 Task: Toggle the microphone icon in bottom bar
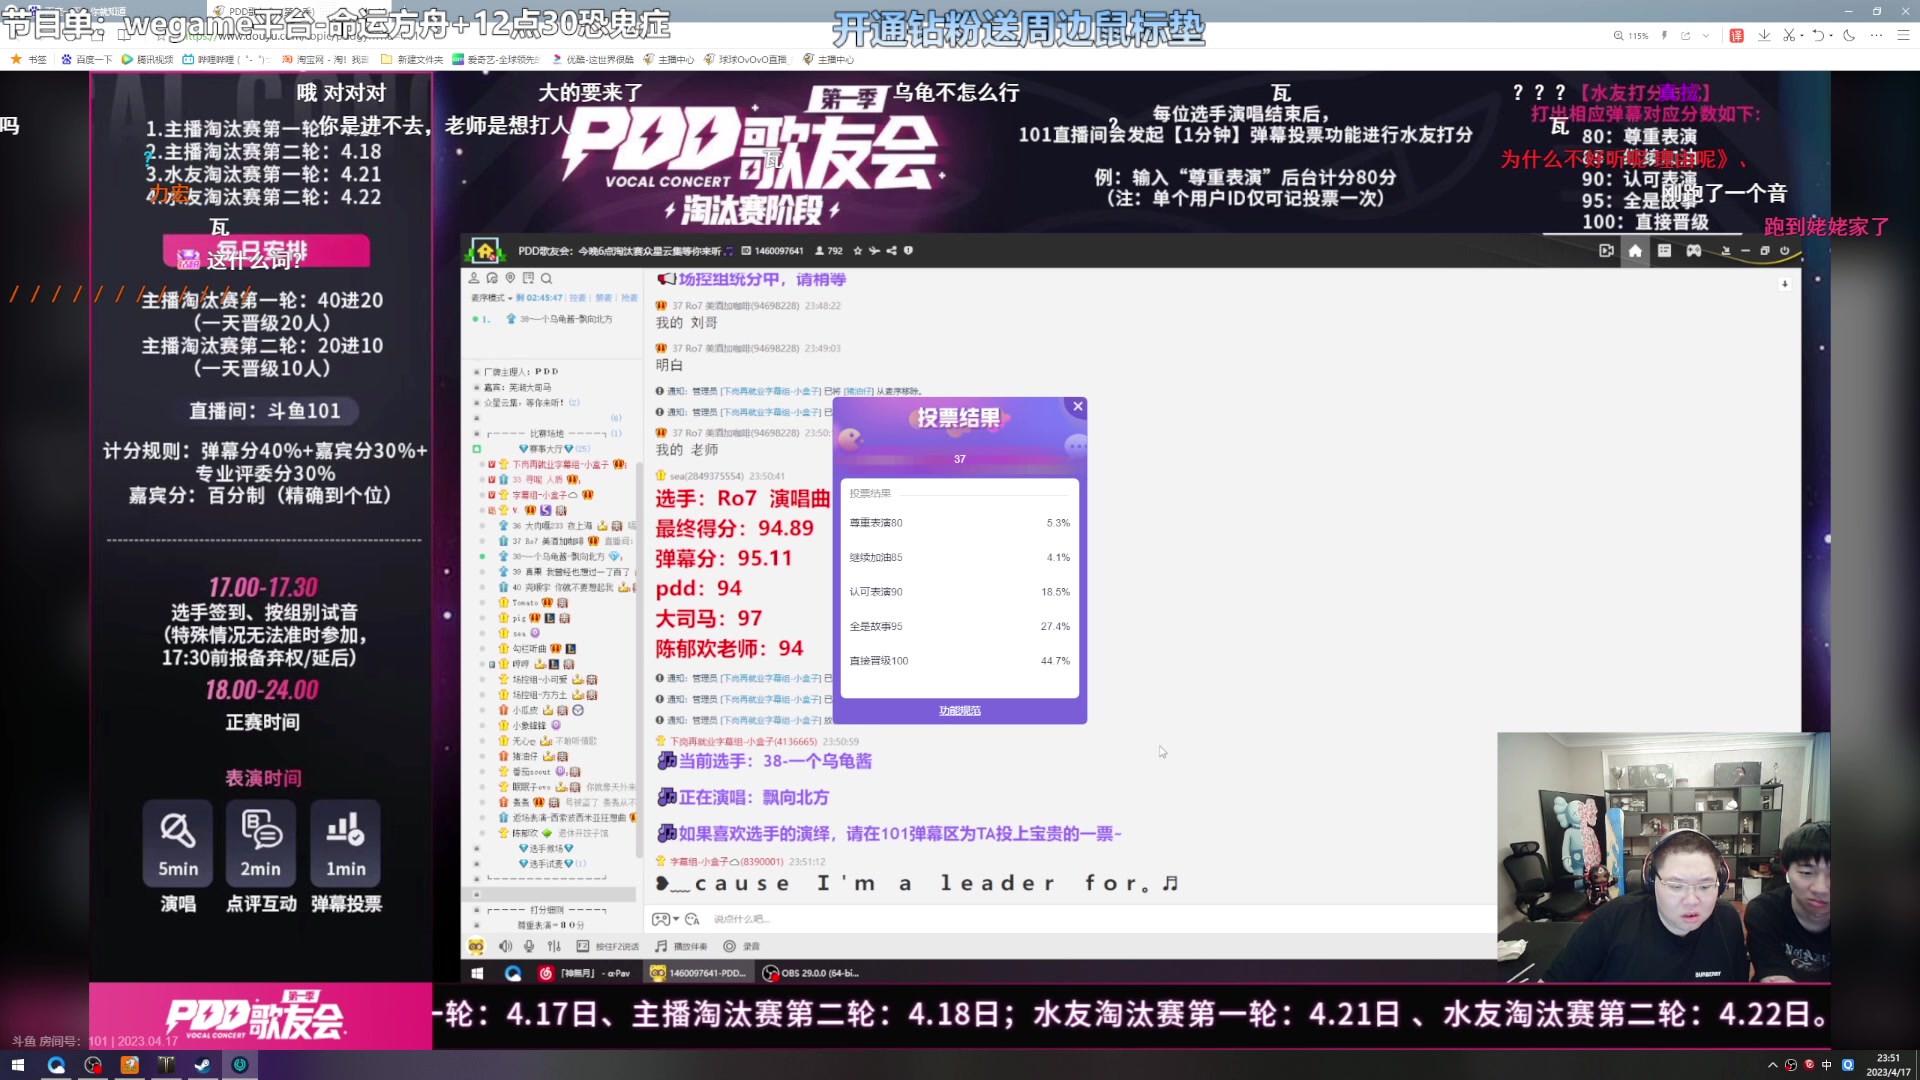click(529, 946)
